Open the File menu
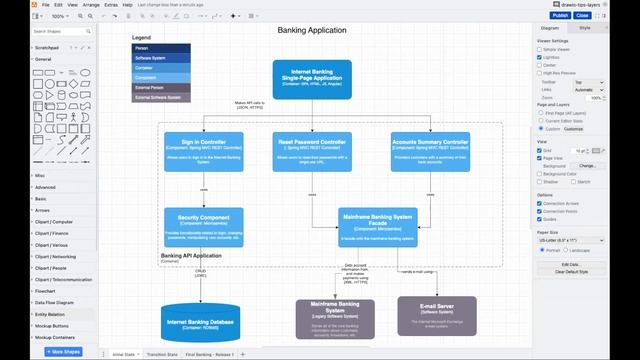The width and height of the screenshot is (640, 360). click(46, 5)
